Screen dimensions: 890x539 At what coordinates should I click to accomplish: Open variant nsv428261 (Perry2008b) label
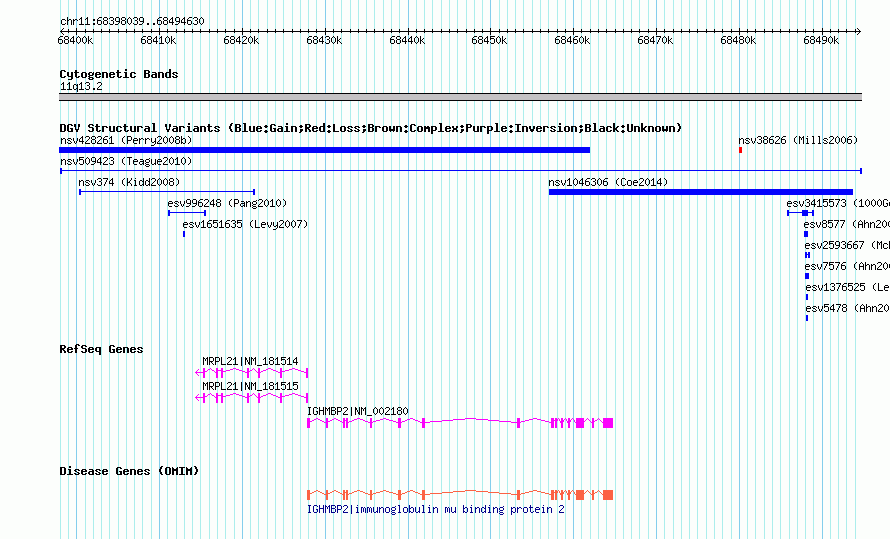126,140
